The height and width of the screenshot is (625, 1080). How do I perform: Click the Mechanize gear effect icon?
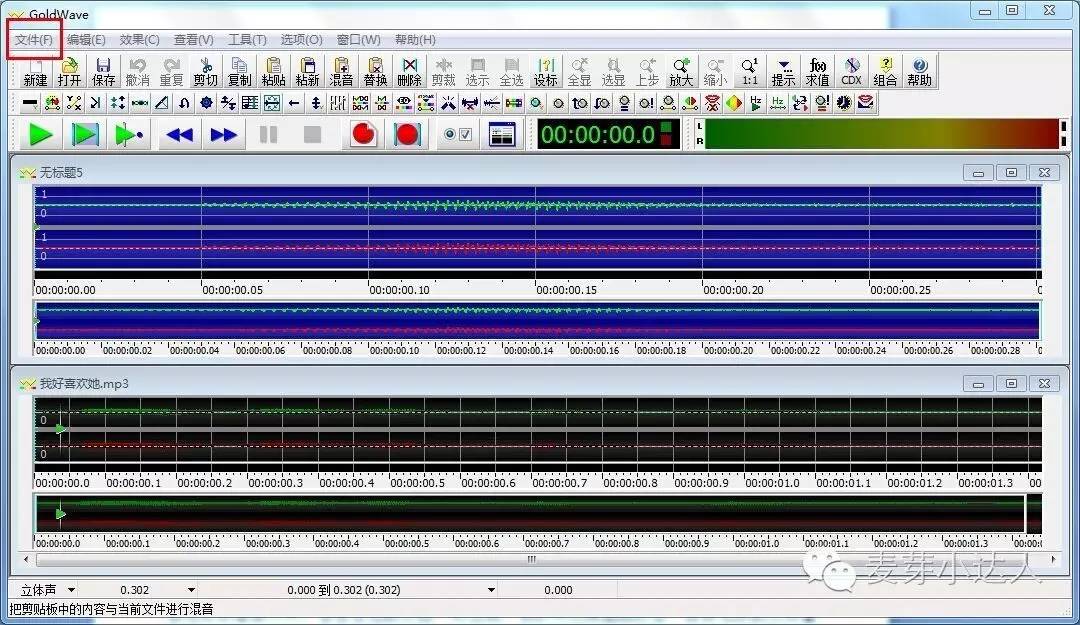click(206, 103)
